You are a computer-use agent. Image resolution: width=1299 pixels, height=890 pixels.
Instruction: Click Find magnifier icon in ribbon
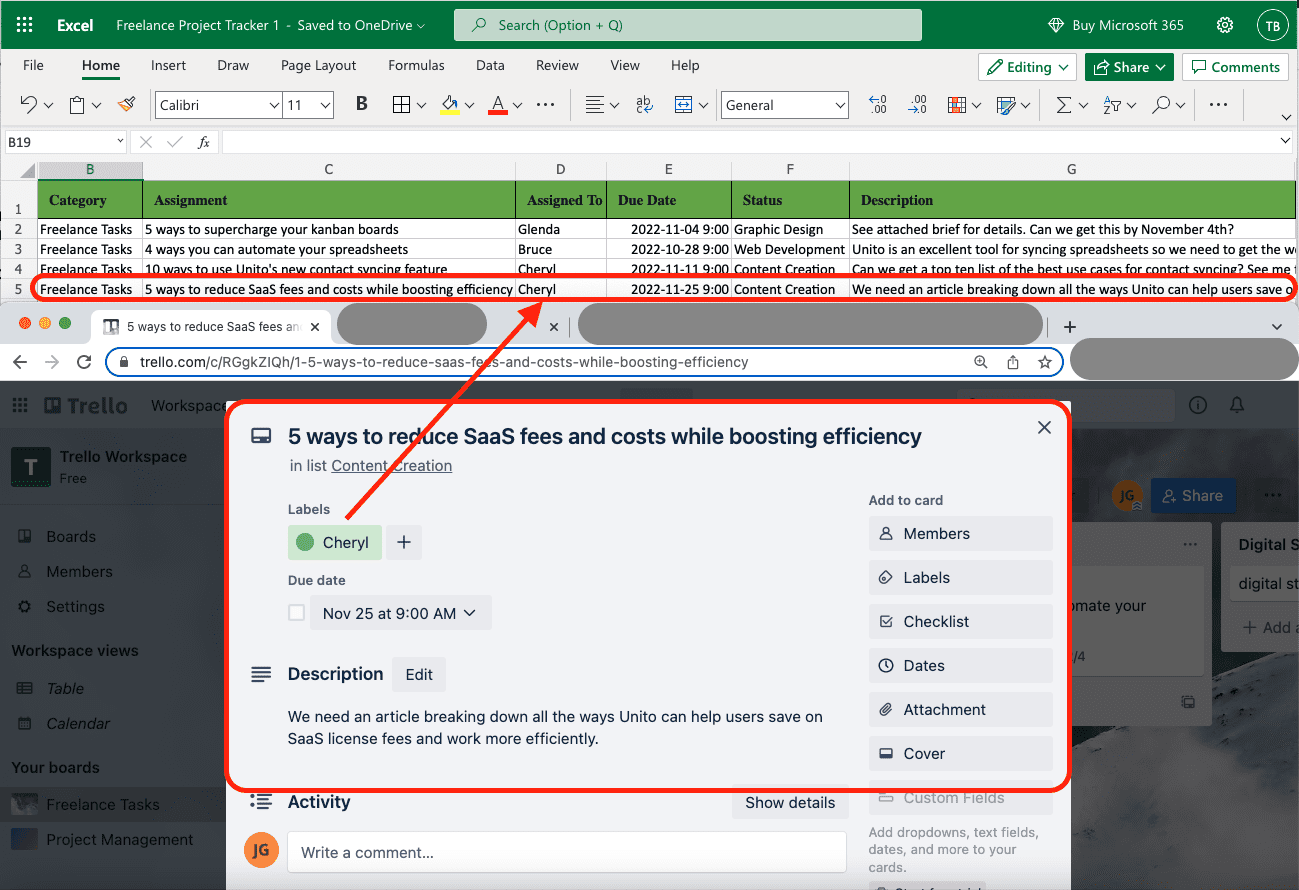(x=1160, y=105)
